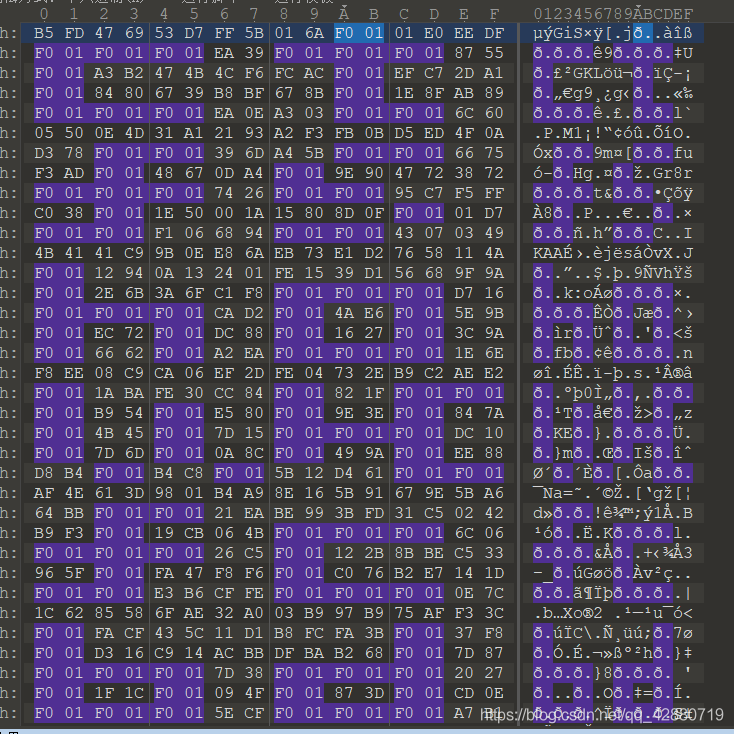Screen dimensions: 734x734
Task: Select hex byte A6
Action: 494,493
